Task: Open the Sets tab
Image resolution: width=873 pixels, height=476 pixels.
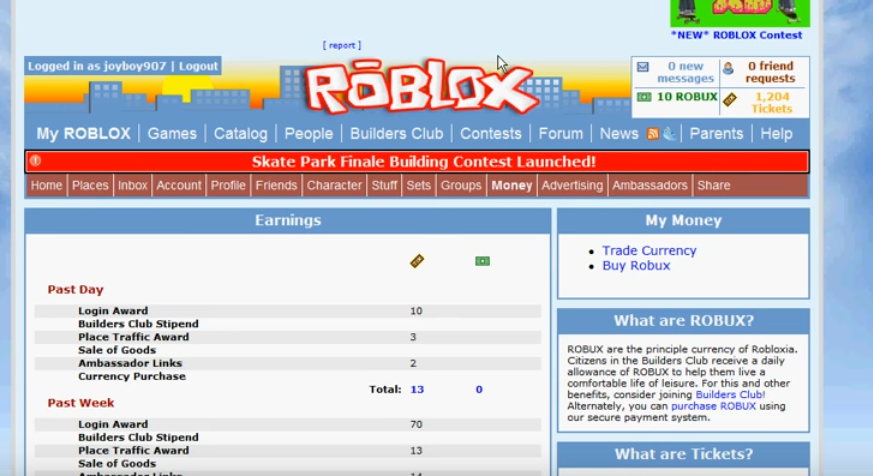Action: (419, 185)
